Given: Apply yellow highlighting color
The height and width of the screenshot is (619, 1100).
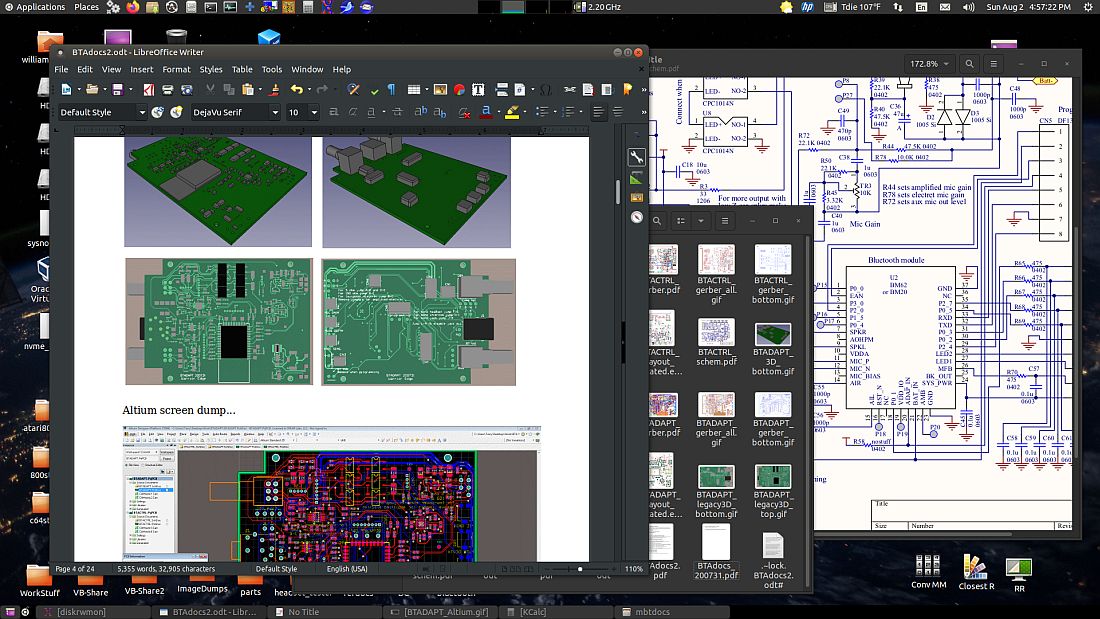Looking at the screenshot, I should (x=512, y=112).
